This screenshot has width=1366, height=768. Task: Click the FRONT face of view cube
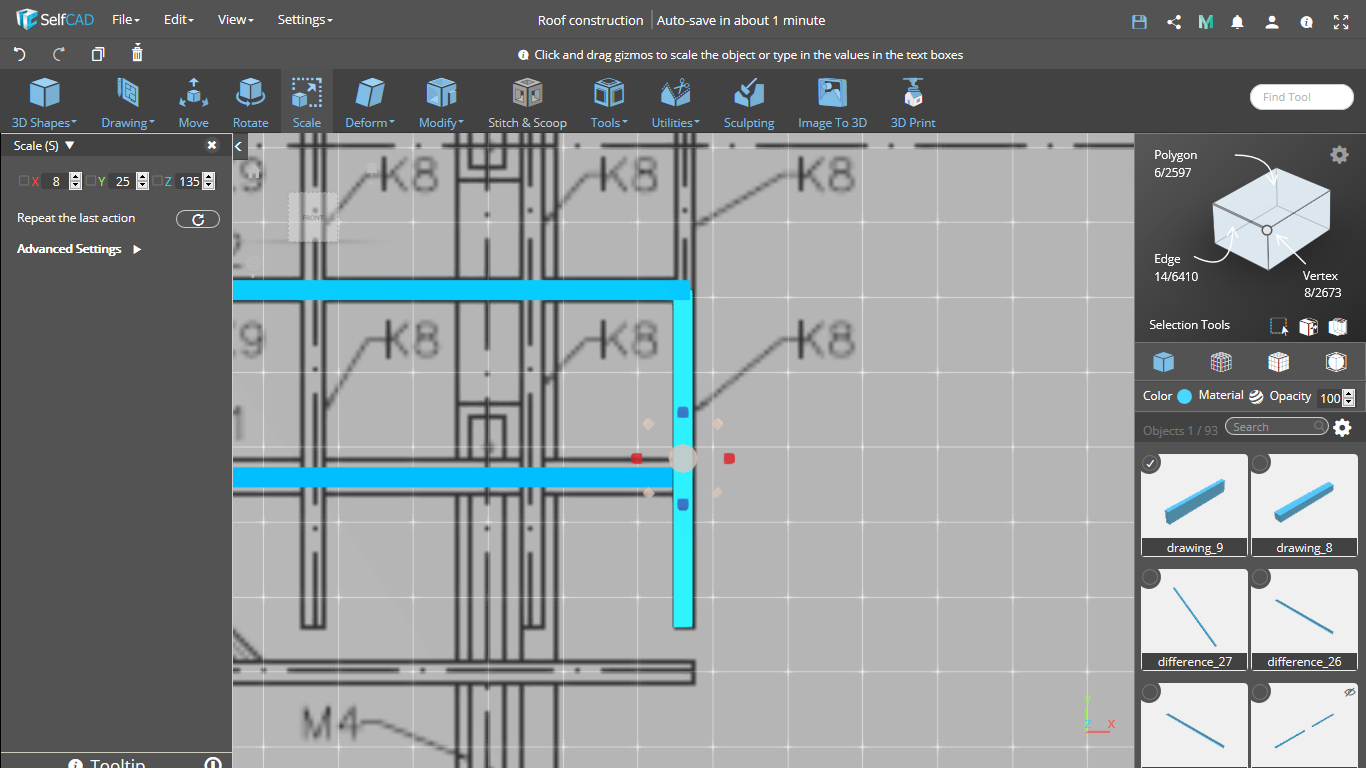pyautogui.click(x=314, y=217)
